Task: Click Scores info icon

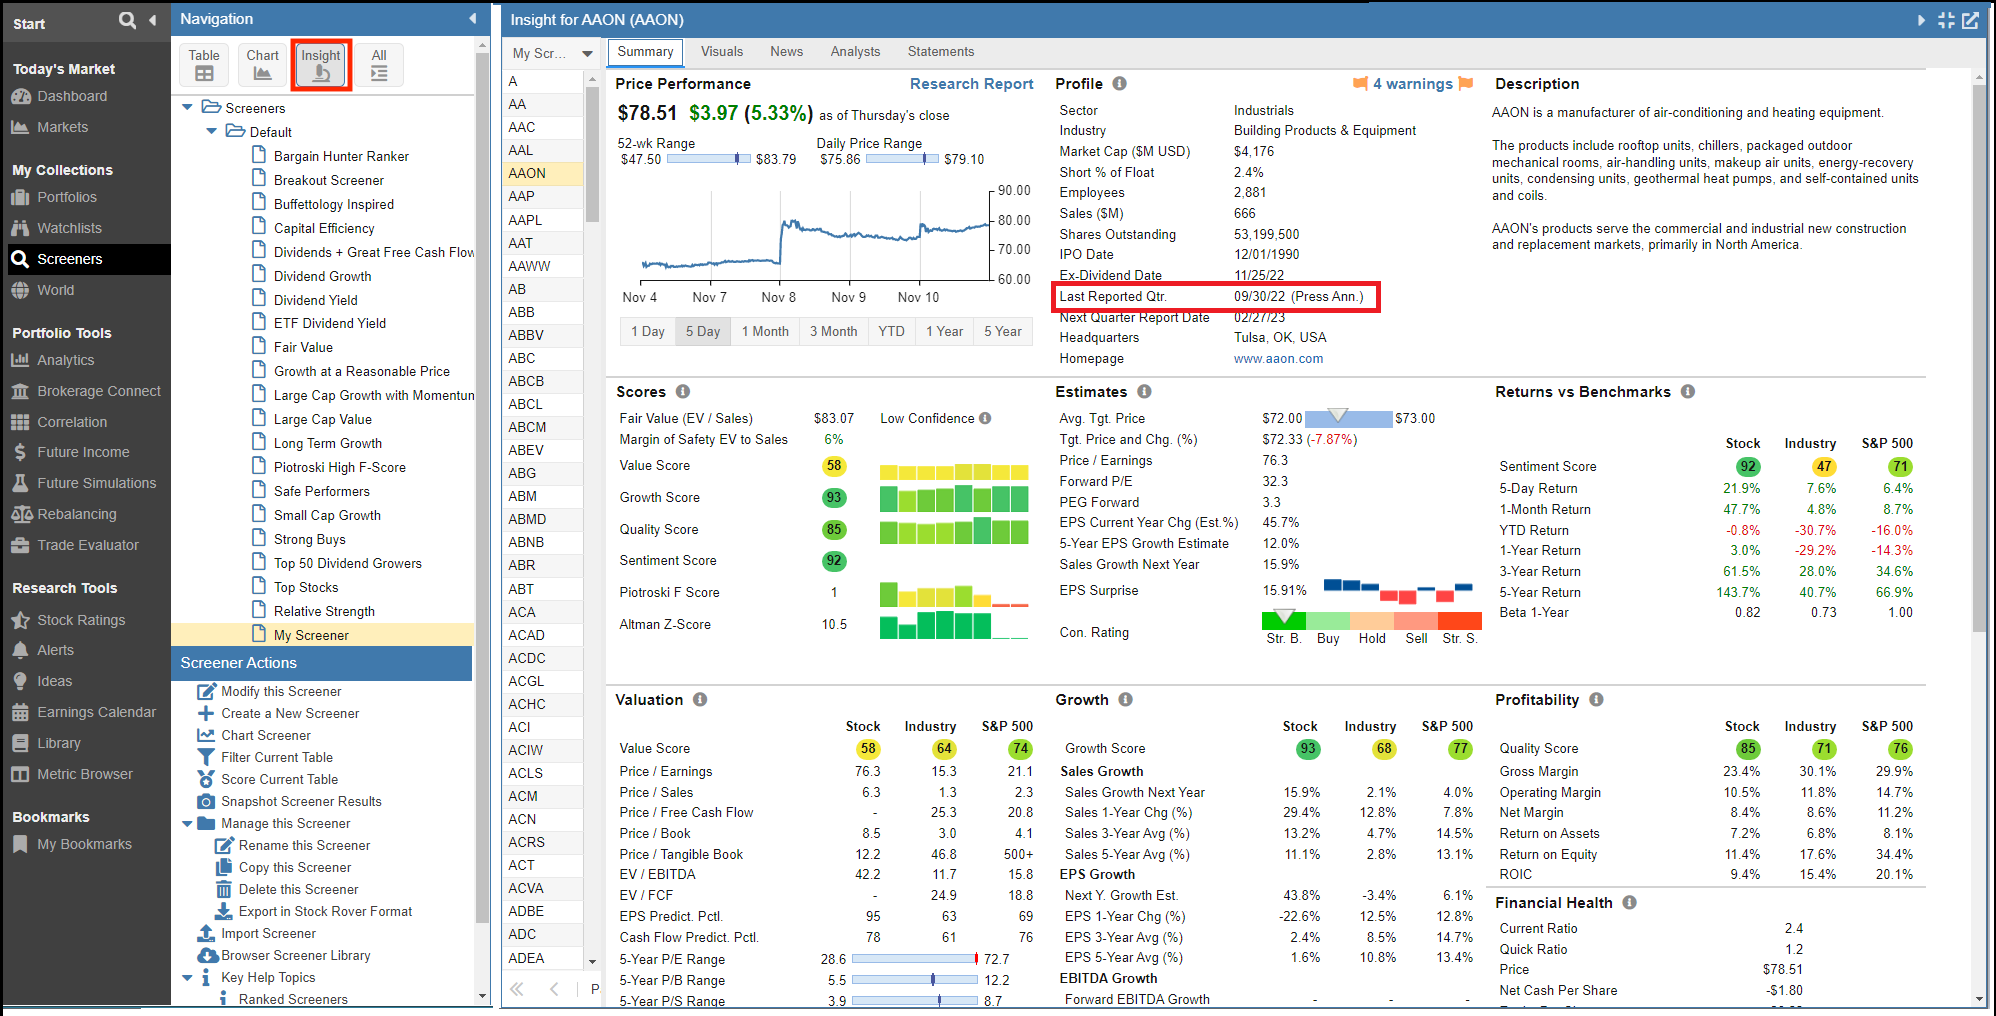Action: click(x=683, y=392)
